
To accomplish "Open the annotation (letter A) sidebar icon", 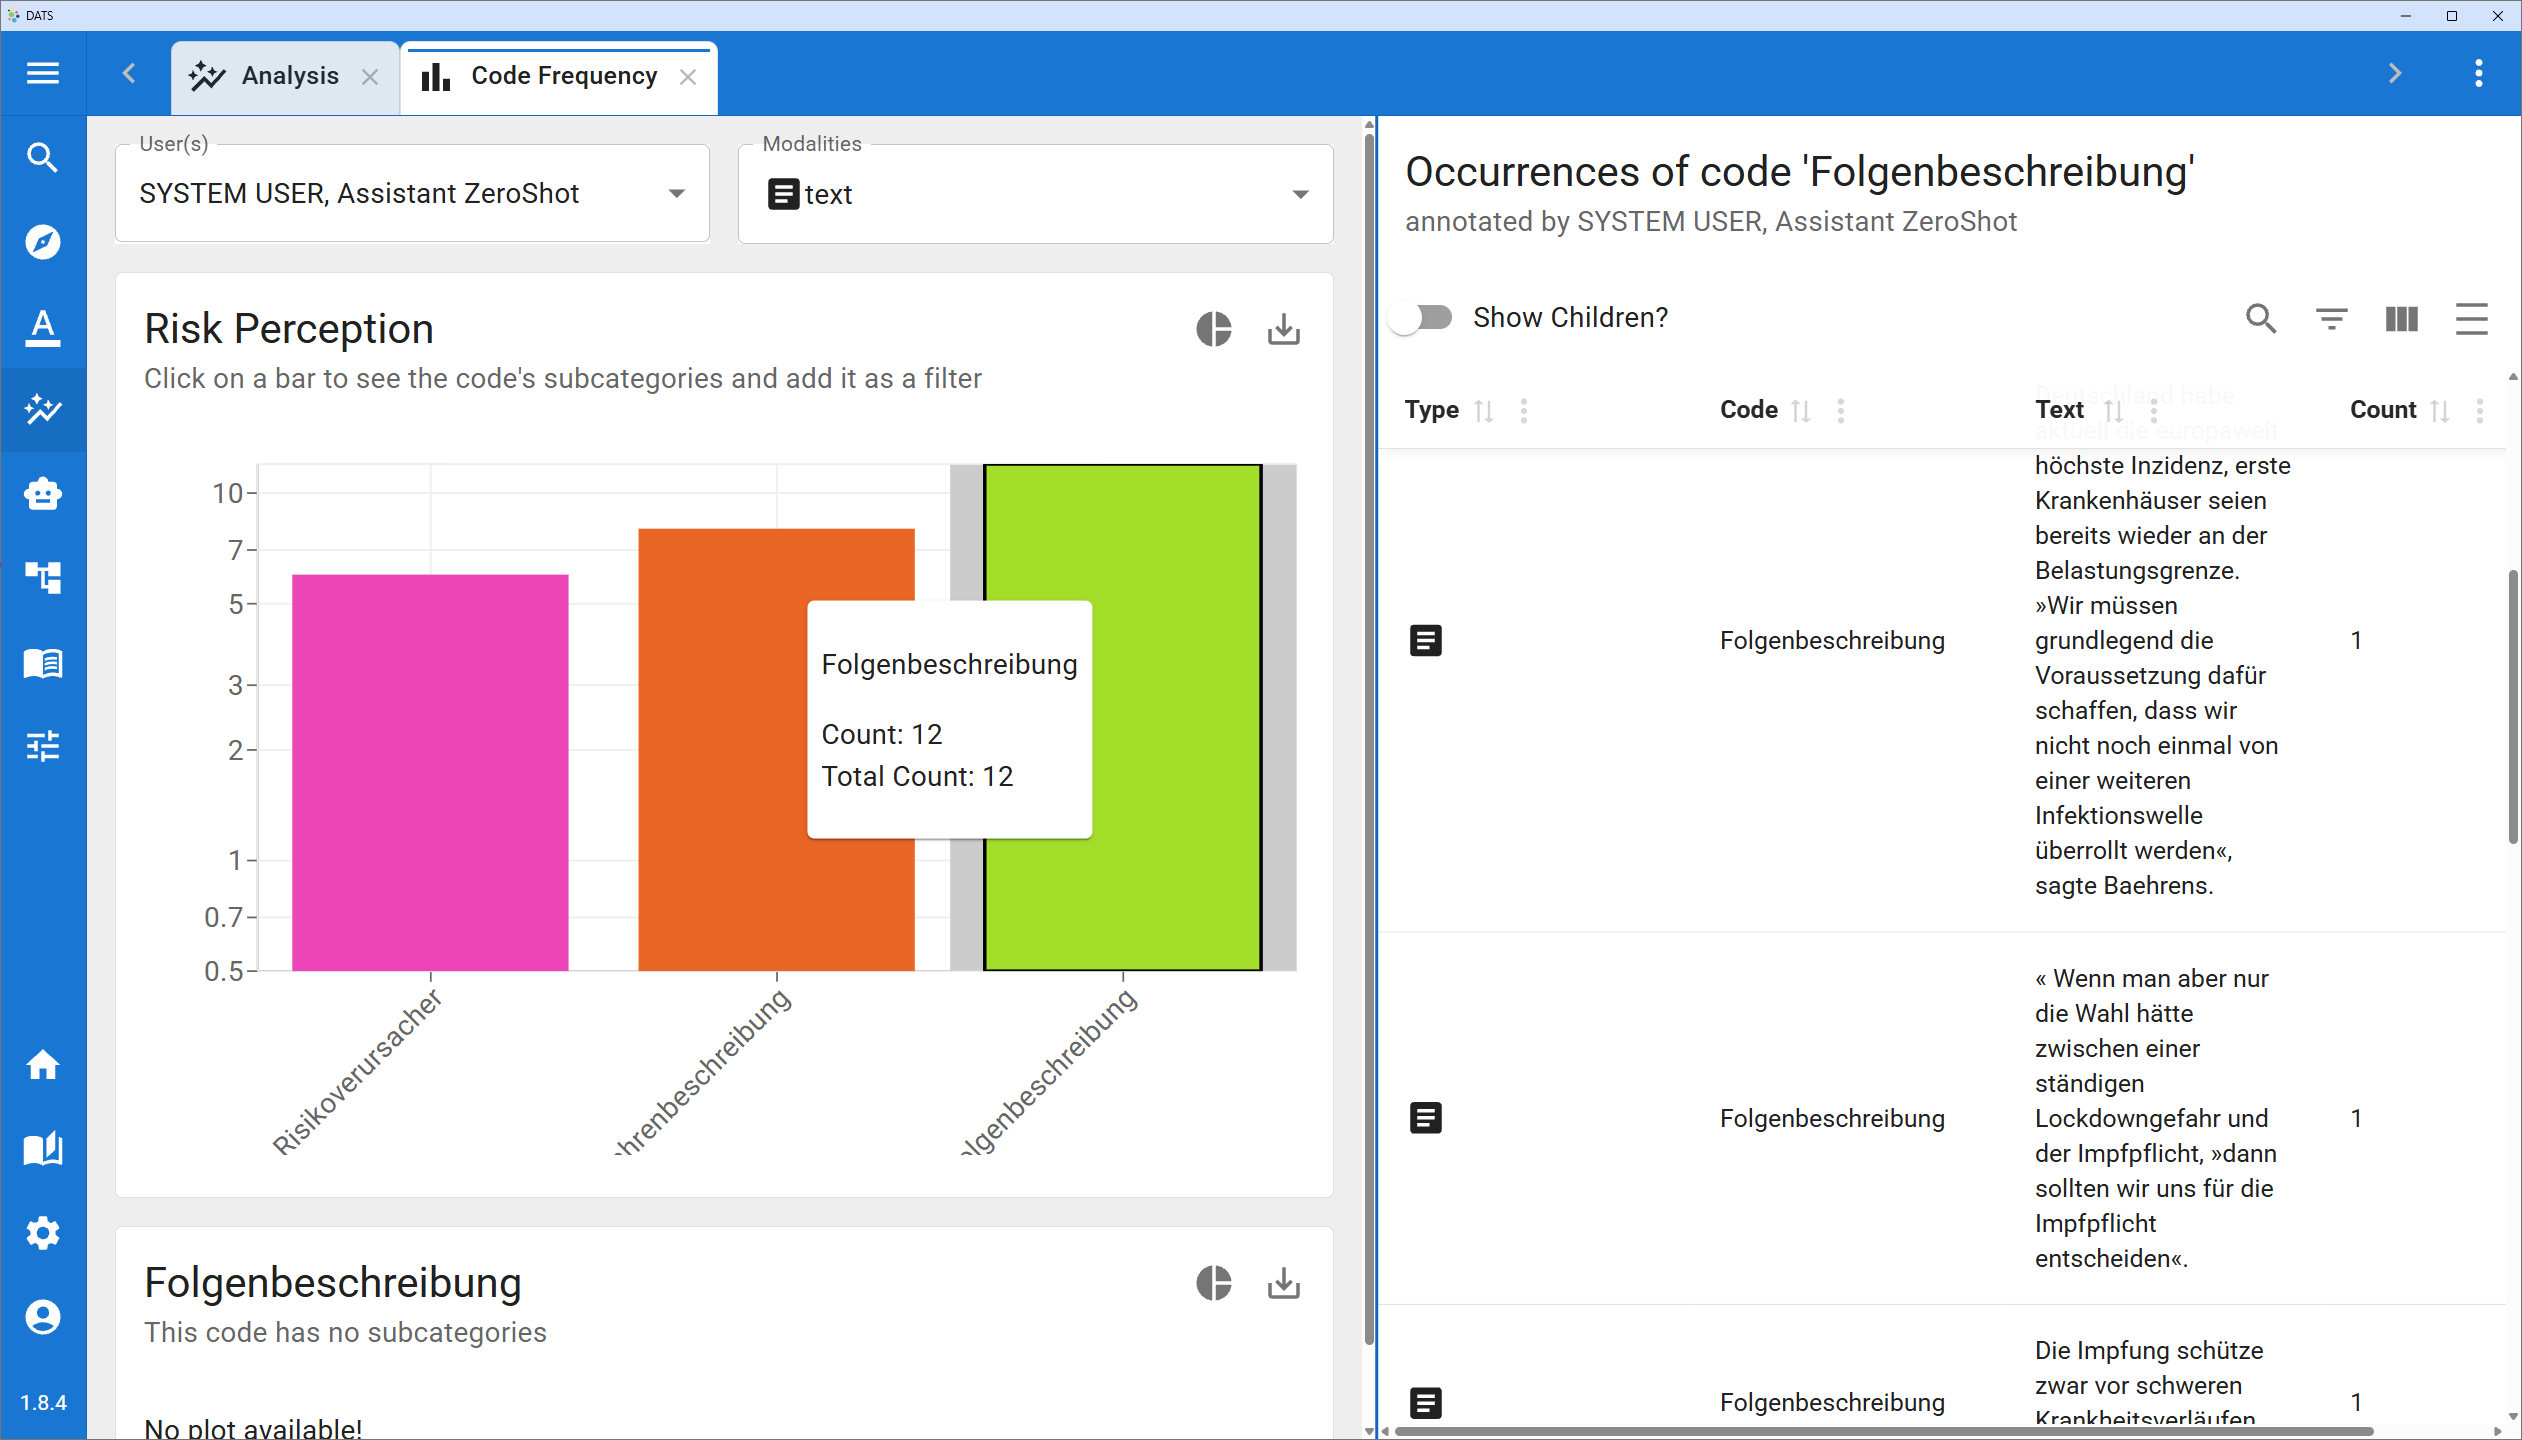I will 43,326.
